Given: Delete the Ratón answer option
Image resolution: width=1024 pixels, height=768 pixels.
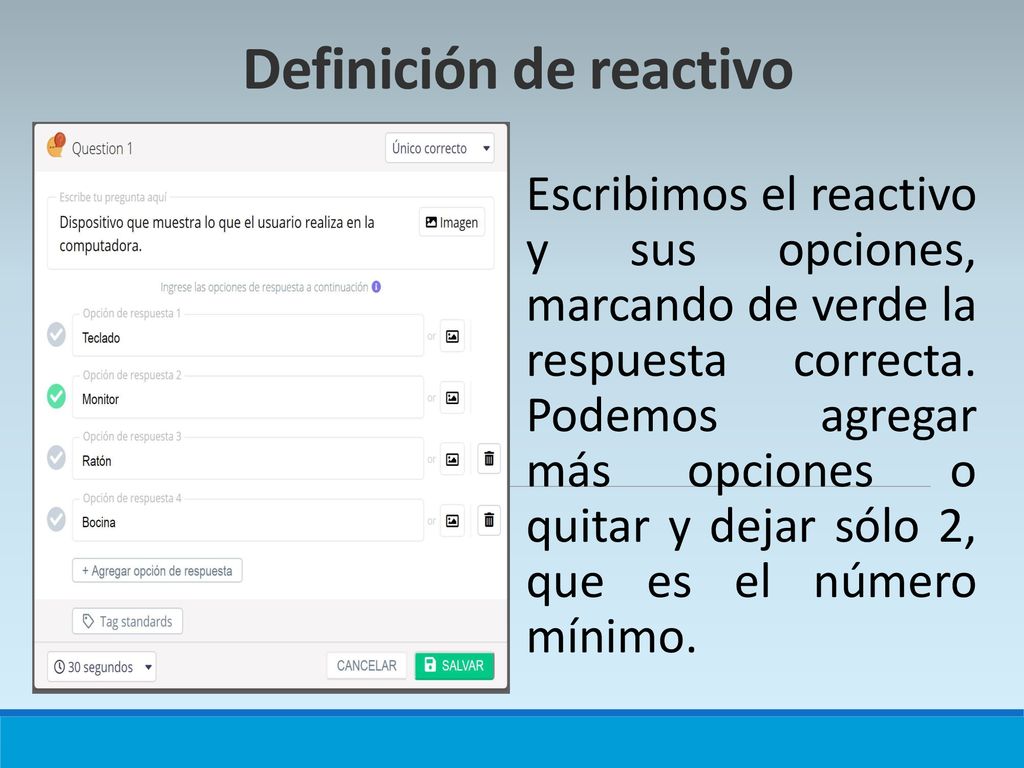Looking at the screenshot, I should click(488, 458).
